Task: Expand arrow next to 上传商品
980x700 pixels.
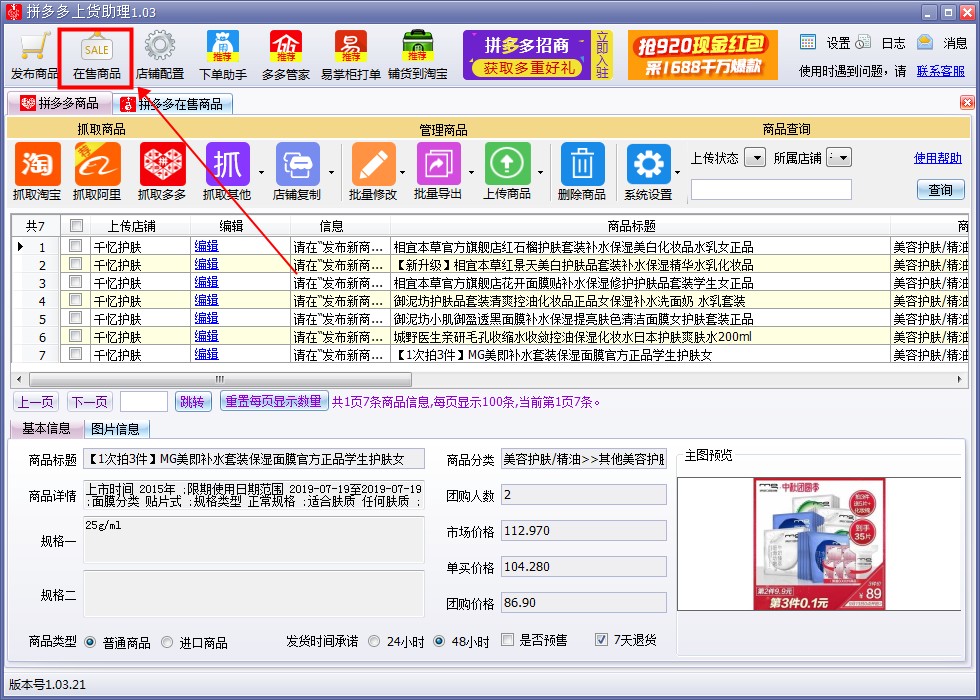Action: tap(540, 173)
